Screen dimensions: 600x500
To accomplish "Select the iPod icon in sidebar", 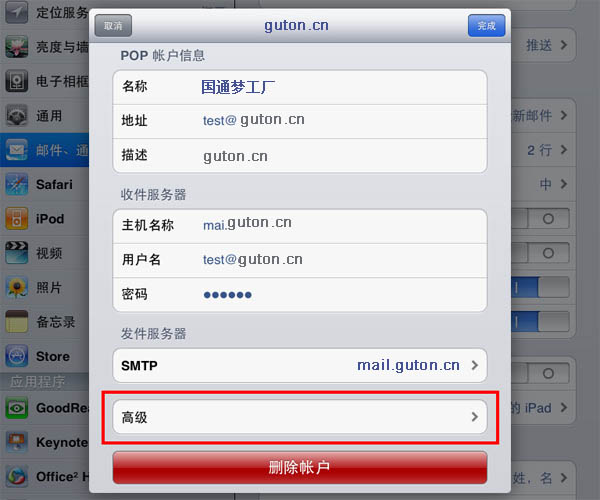I will pos(16,219).
